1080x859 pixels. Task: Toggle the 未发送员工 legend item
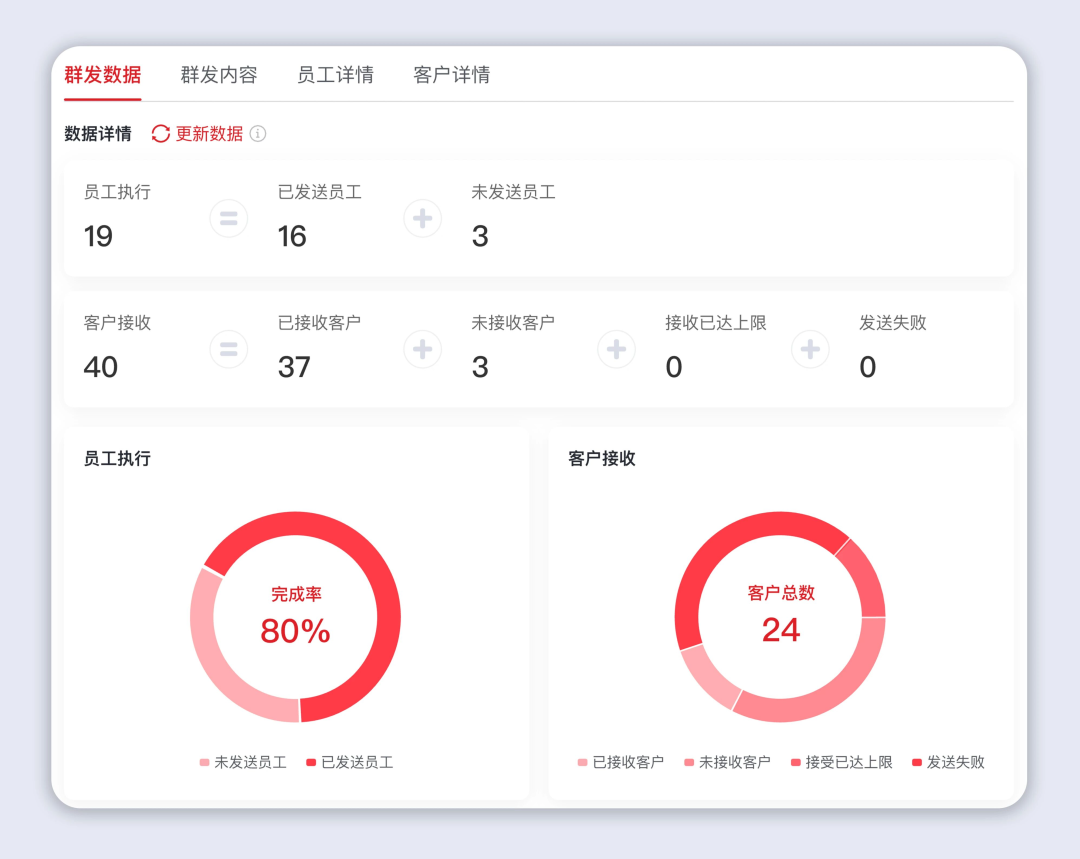pyautogui.click(x=243, y=762)
